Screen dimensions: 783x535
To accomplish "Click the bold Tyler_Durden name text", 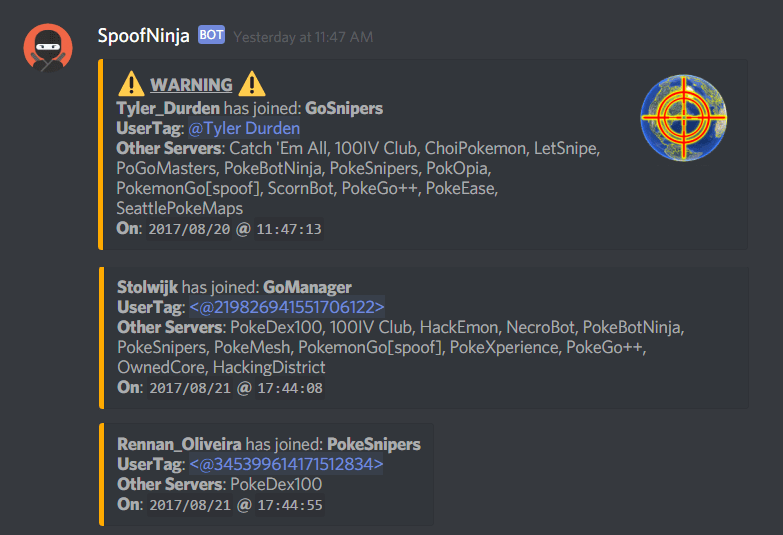I will click(168, 108).
